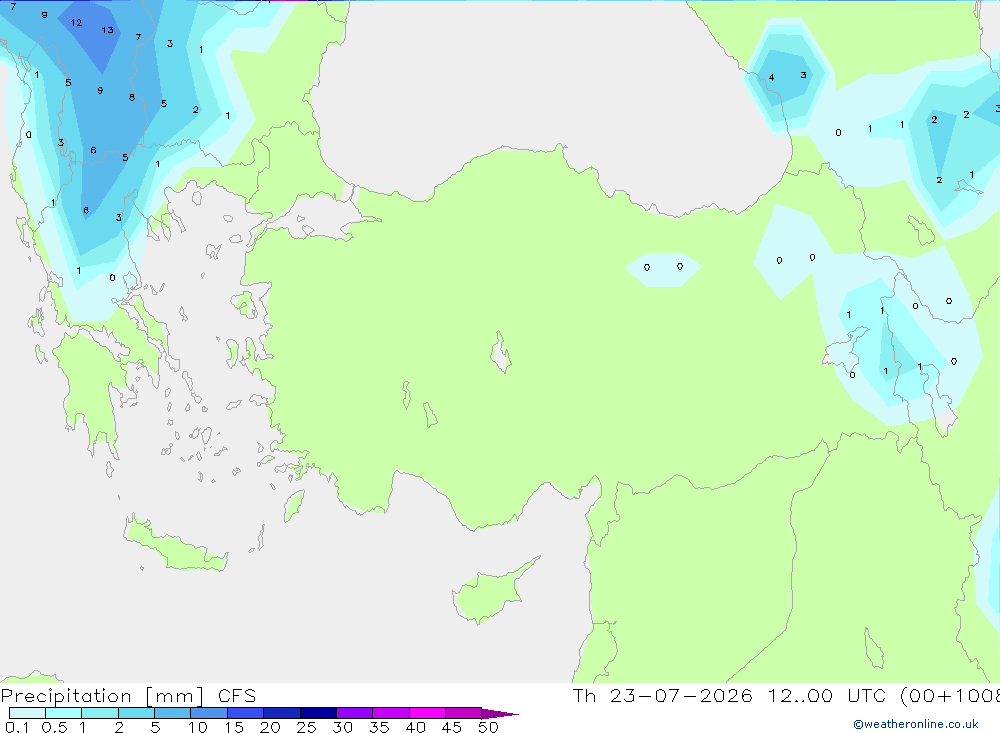Click the '12..00 UTC' time text
Viewport: 1000px width, 733px height.
coord(828,695)
